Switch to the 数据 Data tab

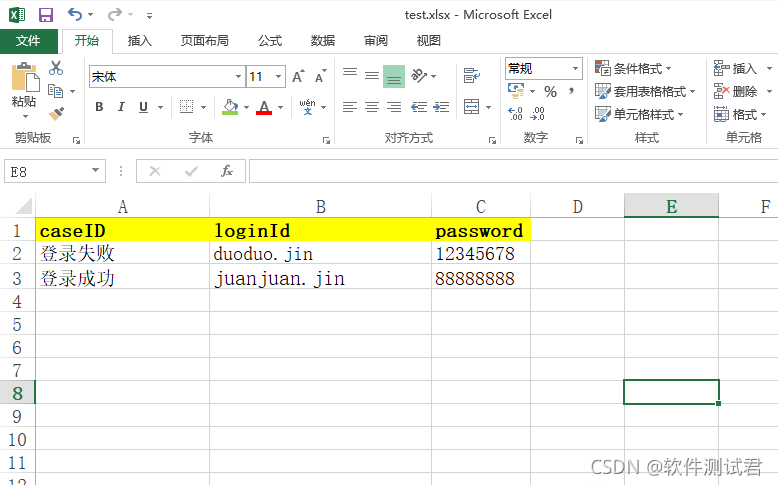tap(323, 41)
